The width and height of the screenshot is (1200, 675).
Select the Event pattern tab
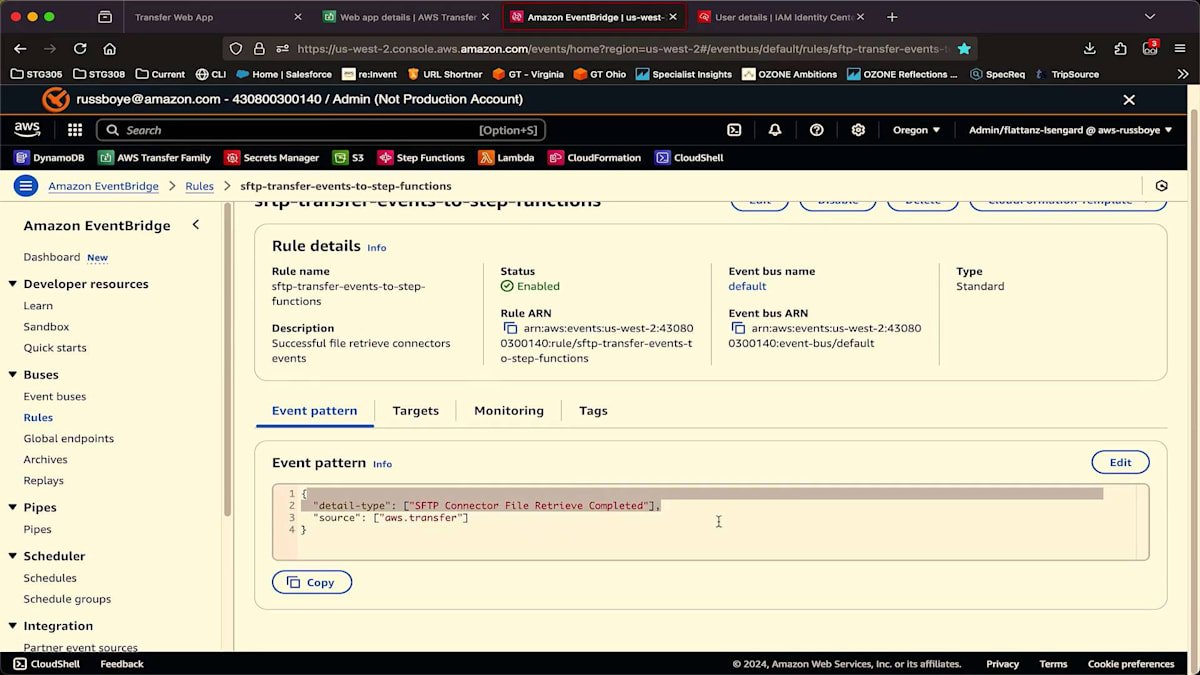[x=314, y=411]
